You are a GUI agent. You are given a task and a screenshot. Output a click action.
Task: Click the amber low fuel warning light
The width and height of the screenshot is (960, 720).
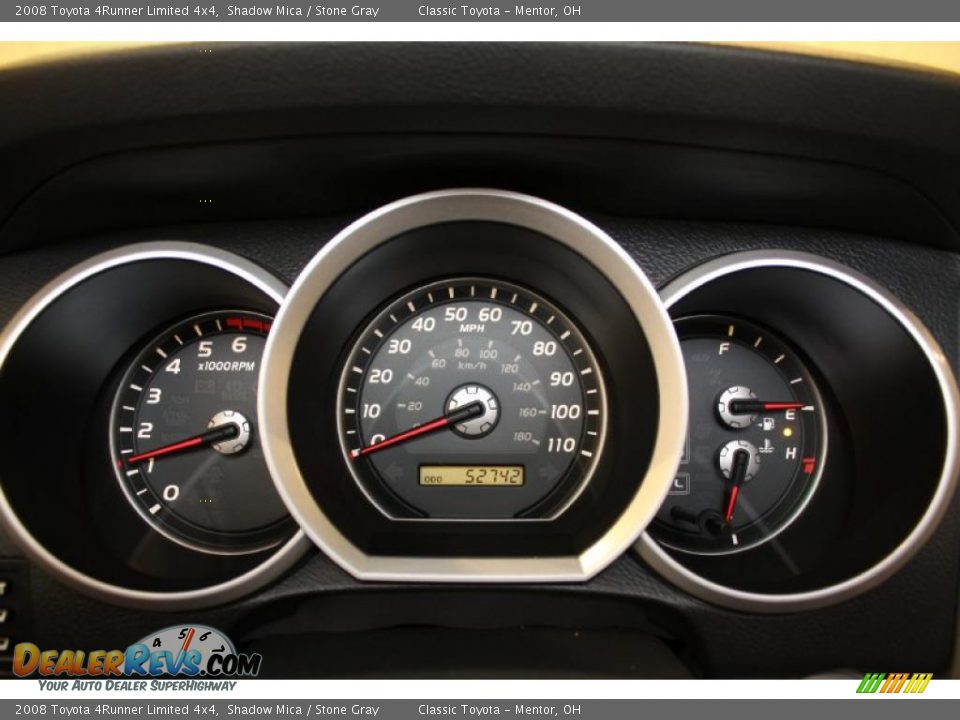787,432
